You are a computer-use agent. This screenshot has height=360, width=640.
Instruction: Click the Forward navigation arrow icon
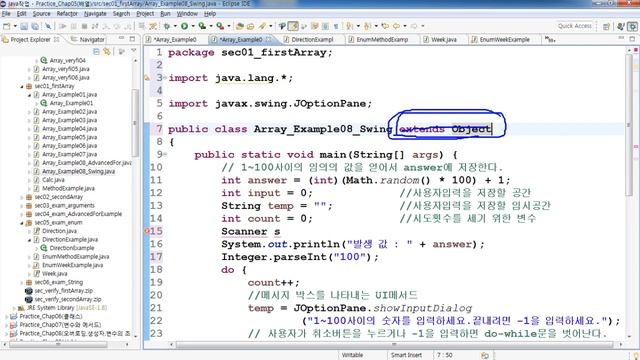[414, 26]
